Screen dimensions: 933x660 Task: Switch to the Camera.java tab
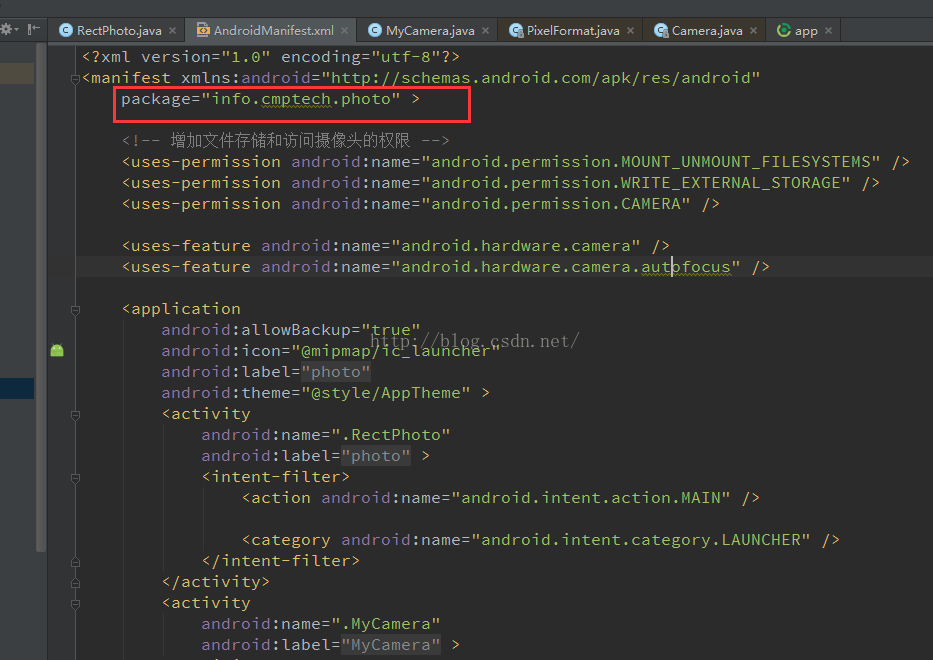[x=706, y=31]
